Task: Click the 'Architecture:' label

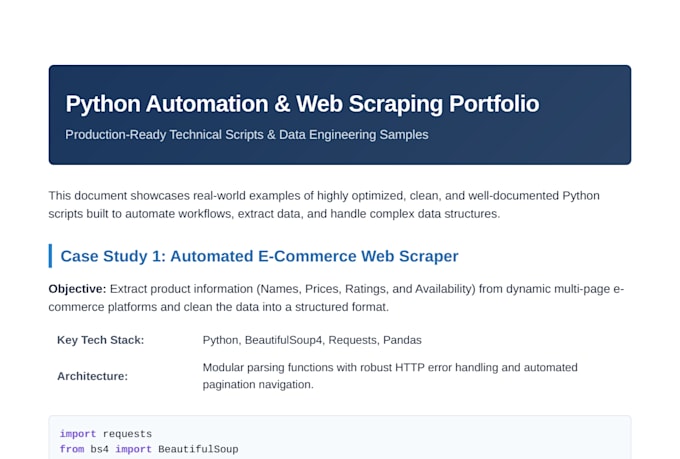Action: (92, 376)
